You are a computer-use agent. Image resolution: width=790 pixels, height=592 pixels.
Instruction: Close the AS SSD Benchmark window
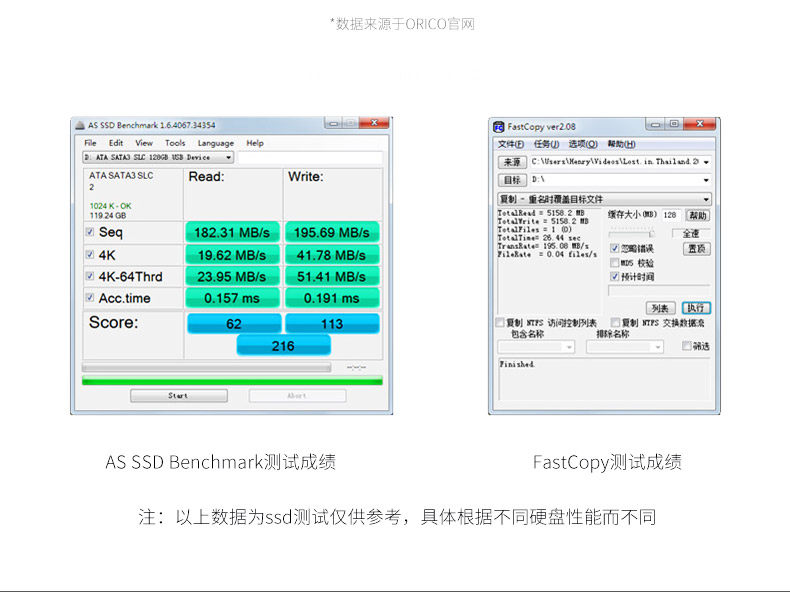[x=374, y=122]
